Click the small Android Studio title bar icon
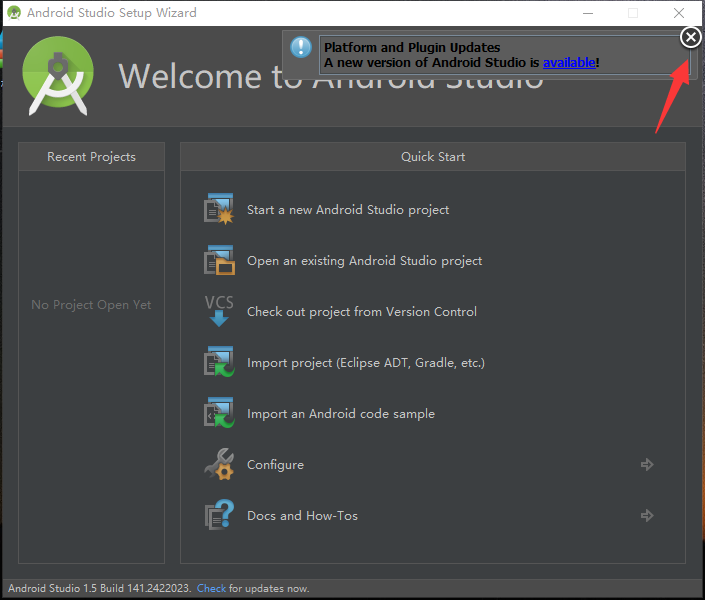Image resolution: width=705 pixels, height=600 pixels. click(x=14, y=13)
